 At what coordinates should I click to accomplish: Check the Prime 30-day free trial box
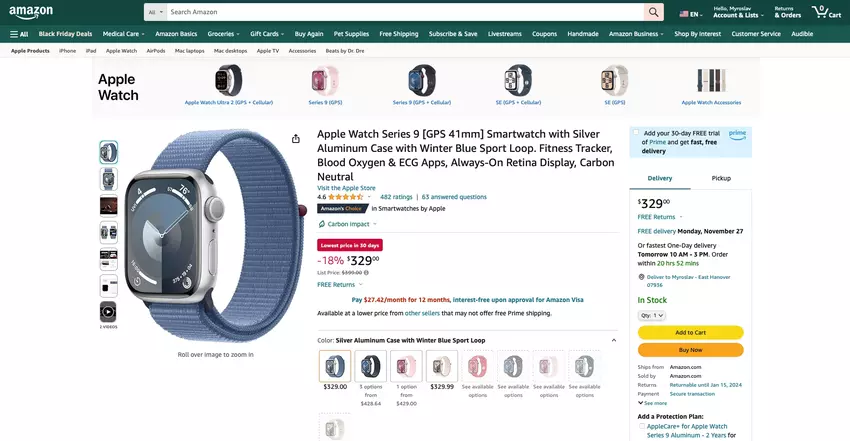point(635,133)
